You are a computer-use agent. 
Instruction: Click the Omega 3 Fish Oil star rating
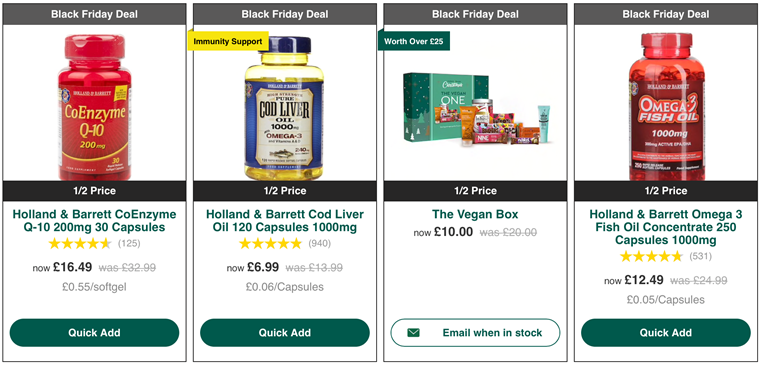click(x=651, y=256)
